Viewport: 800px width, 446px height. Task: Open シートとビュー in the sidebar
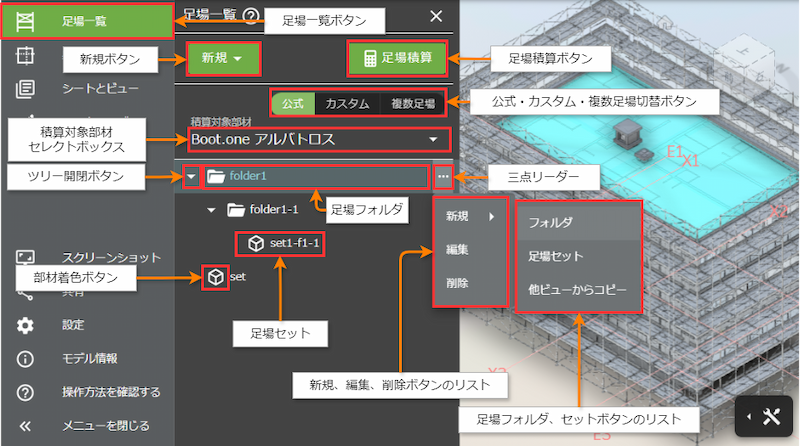tap(101, 89)
